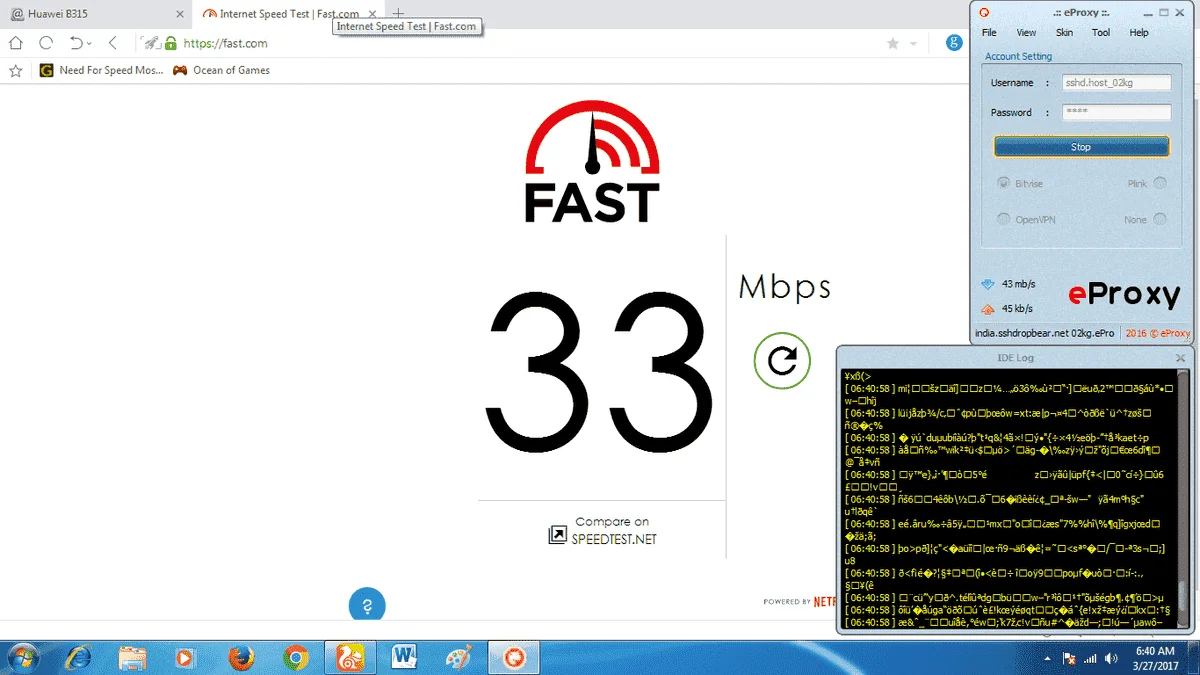Click the rocket speed-mode icon in address bar
This screenshot has height=675, width=1200.
[150, 43]
